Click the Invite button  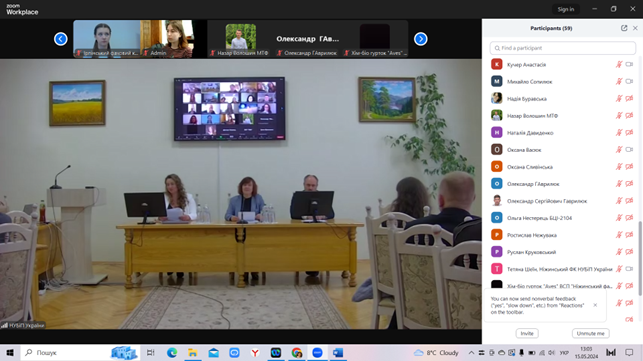[x=527, y=334]
